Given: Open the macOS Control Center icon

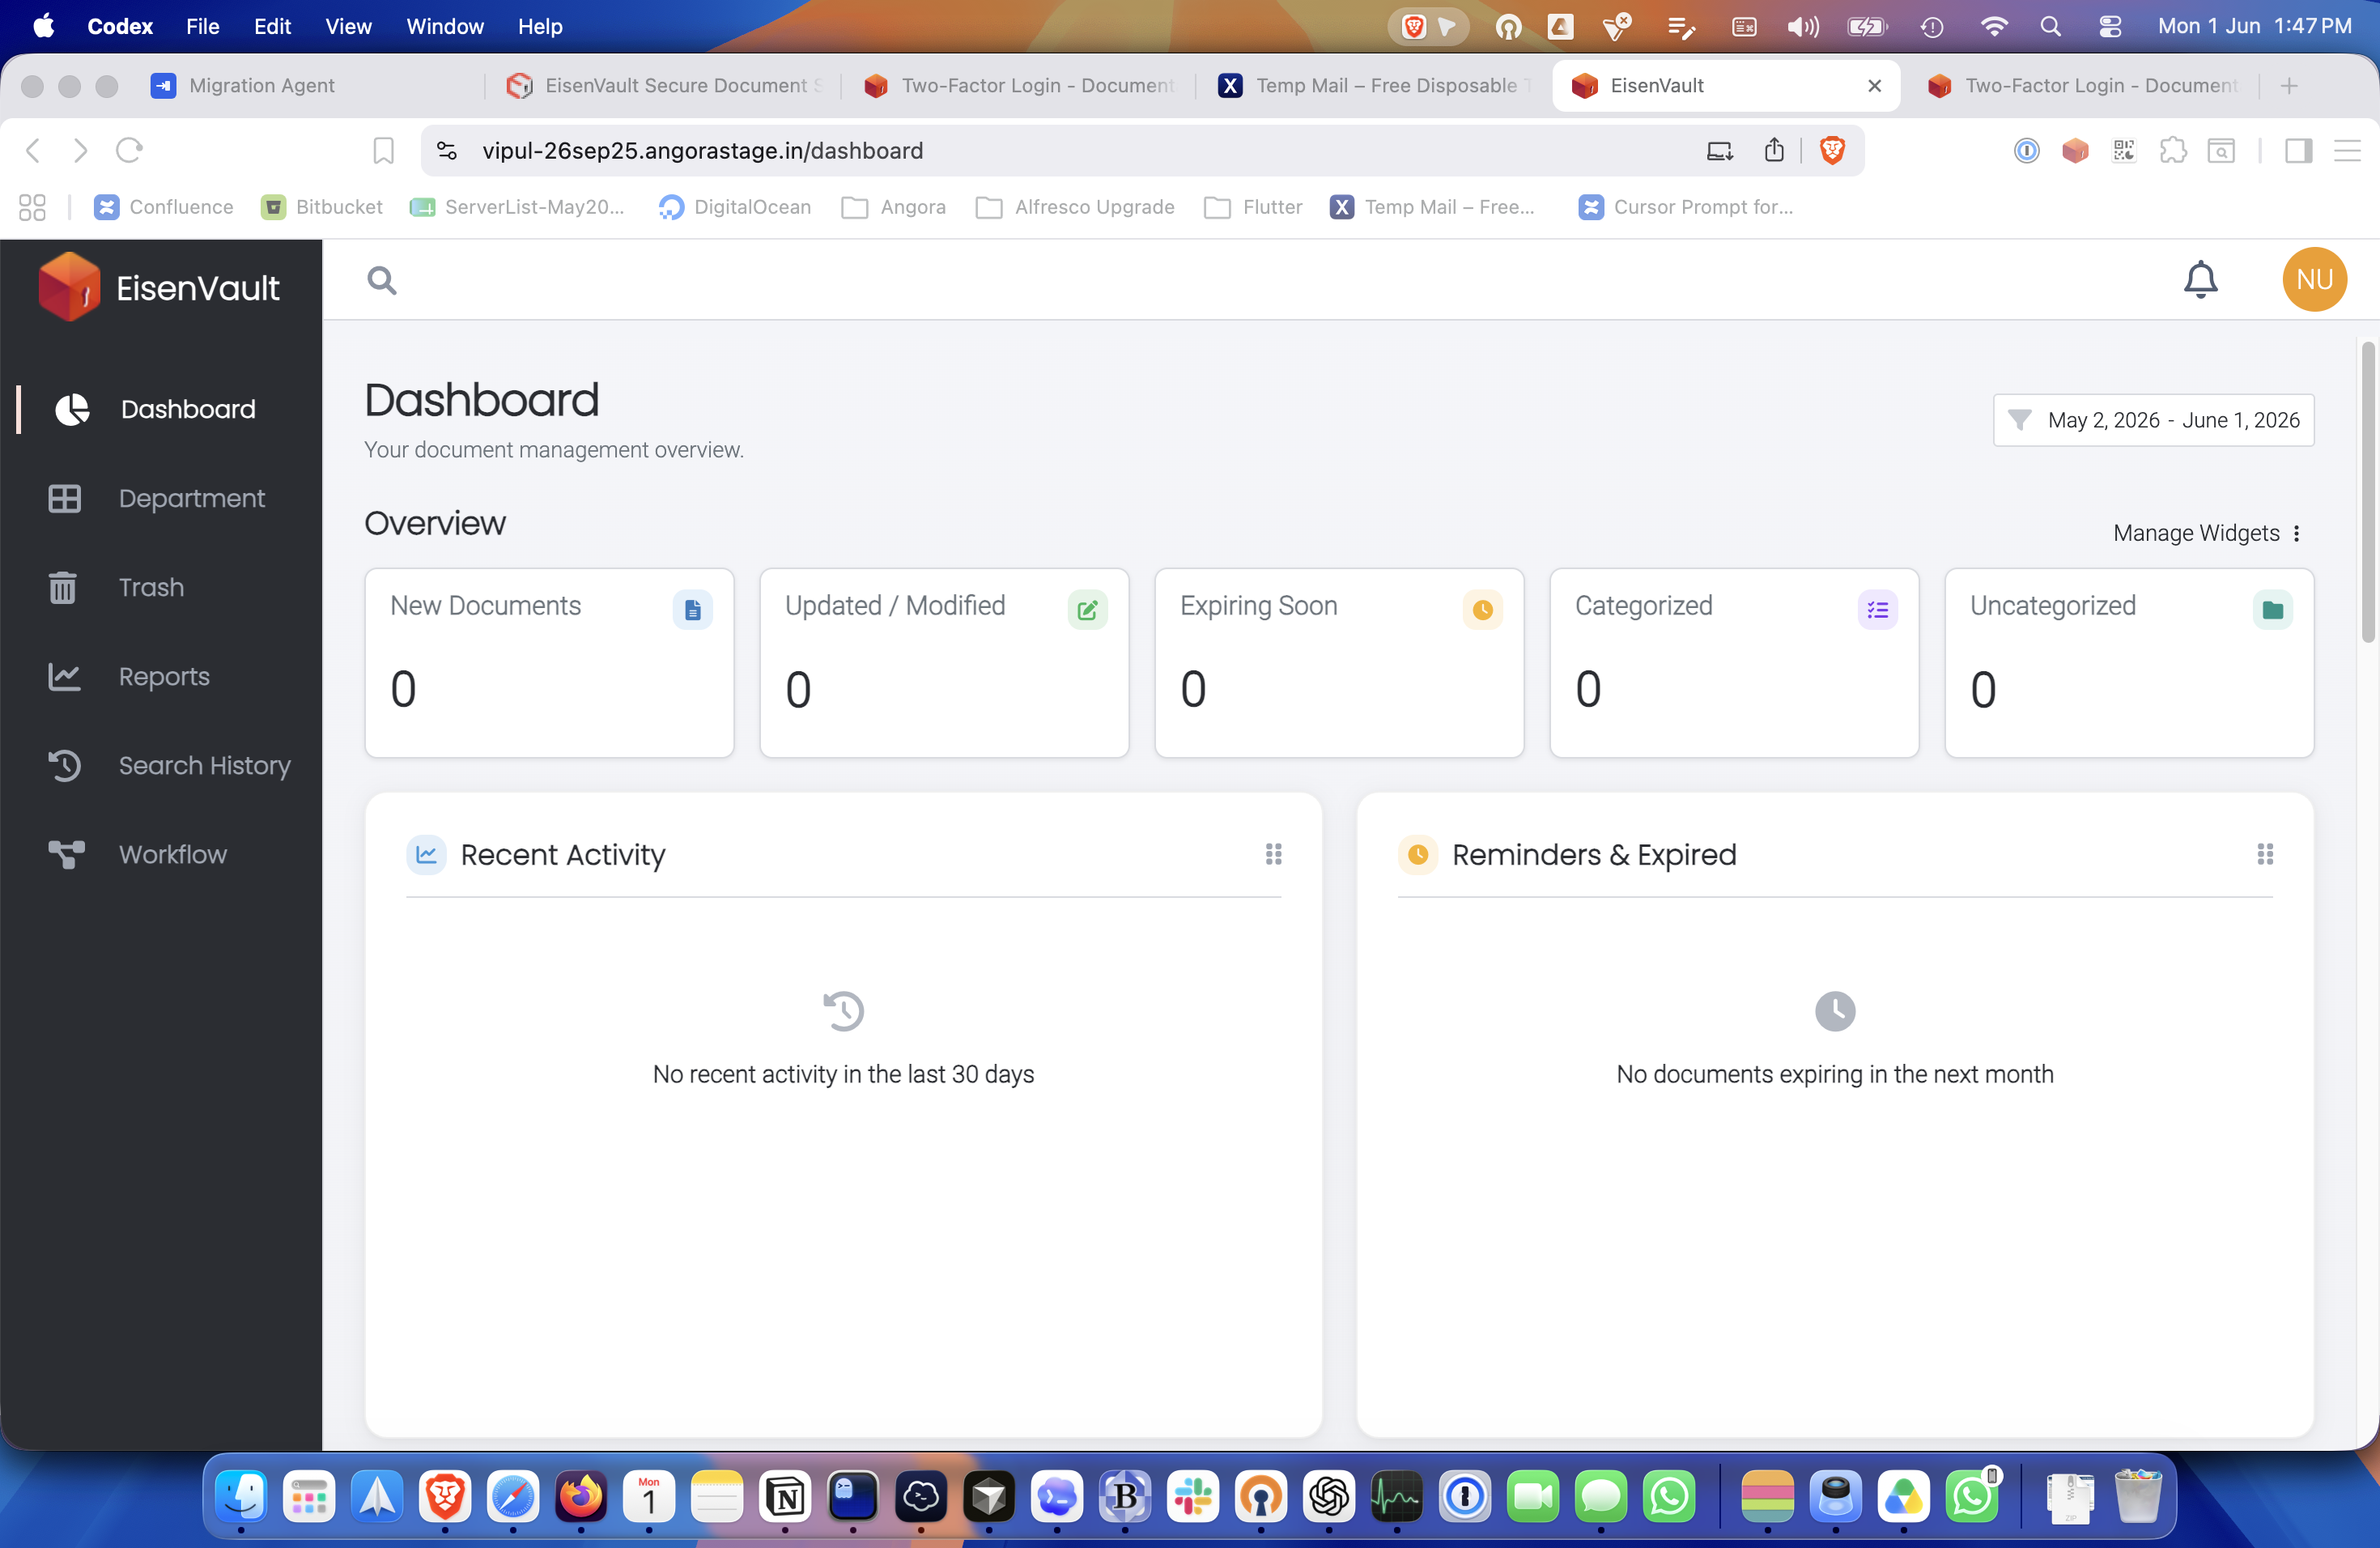Looking at the screenshot, I should [2110, 26].
